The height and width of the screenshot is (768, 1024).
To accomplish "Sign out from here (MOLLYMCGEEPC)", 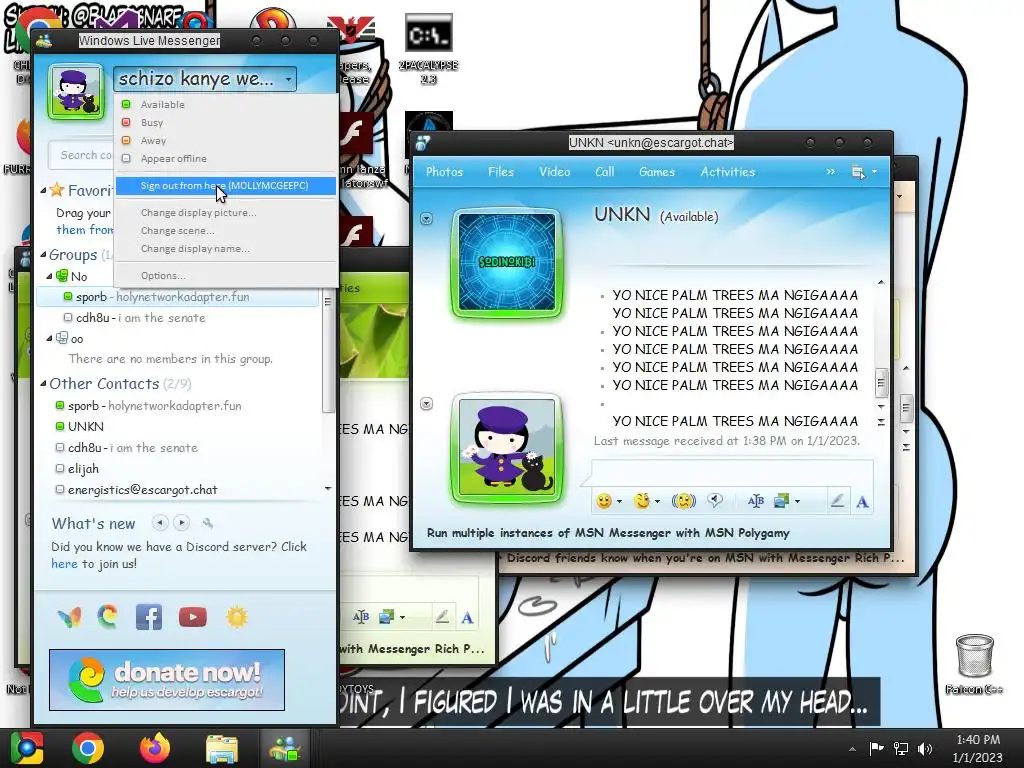I will (x=225, y=185).
